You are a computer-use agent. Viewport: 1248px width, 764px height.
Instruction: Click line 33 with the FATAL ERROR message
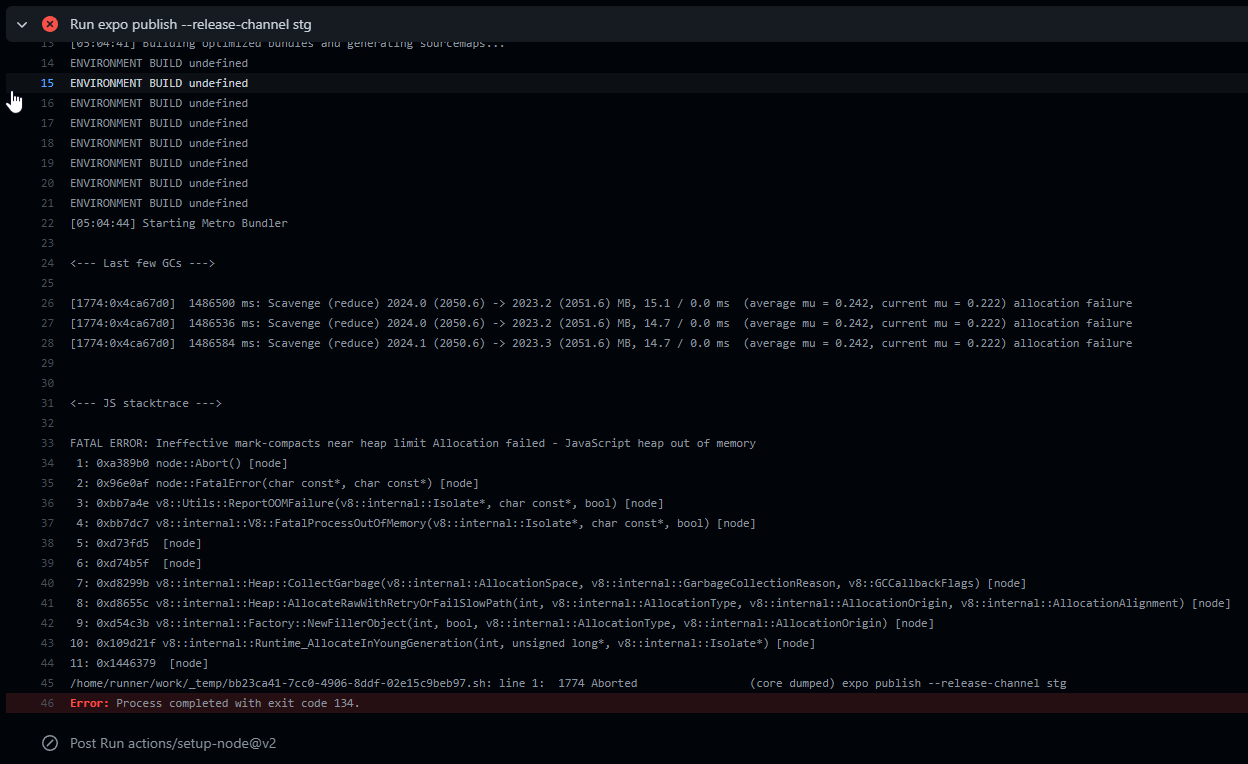[x=412, y=443]
